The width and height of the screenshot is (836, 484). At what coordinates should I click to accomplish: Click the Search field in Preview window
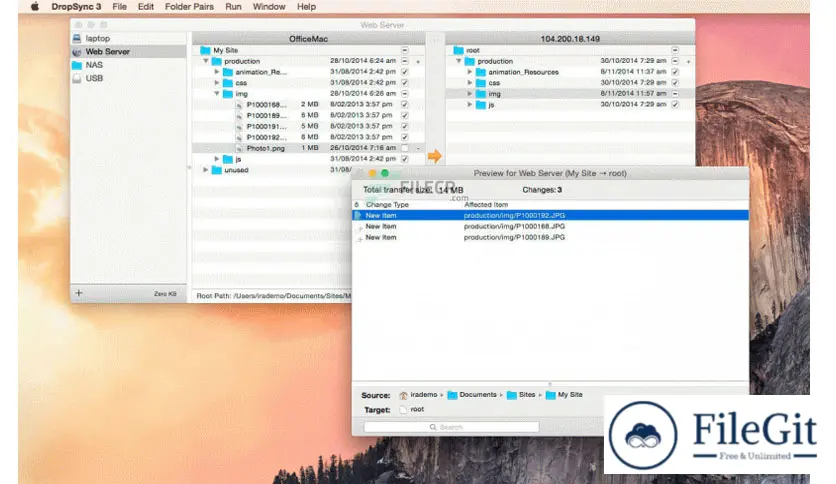(451, 427)
